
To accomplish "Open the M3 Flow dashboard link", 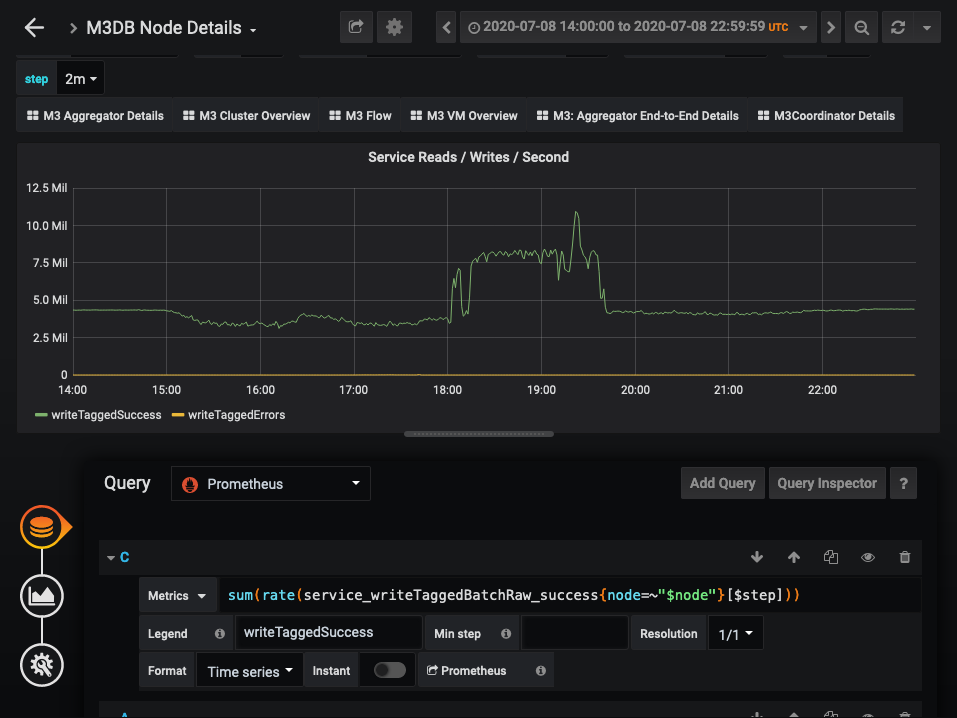I will point(359,115).
